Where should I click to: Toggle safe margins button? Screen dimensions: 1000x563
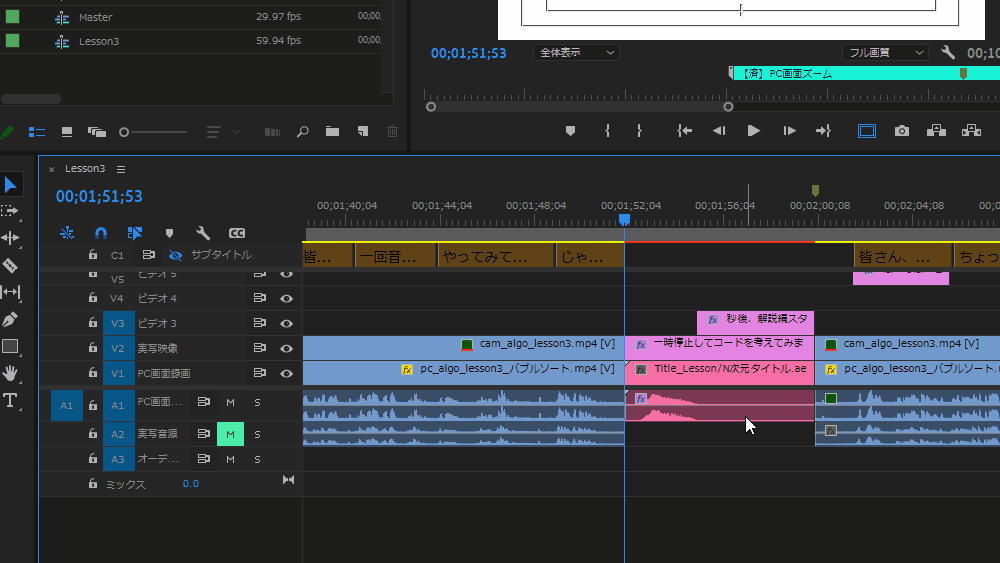pyautogui.click(x=867, y=131)
